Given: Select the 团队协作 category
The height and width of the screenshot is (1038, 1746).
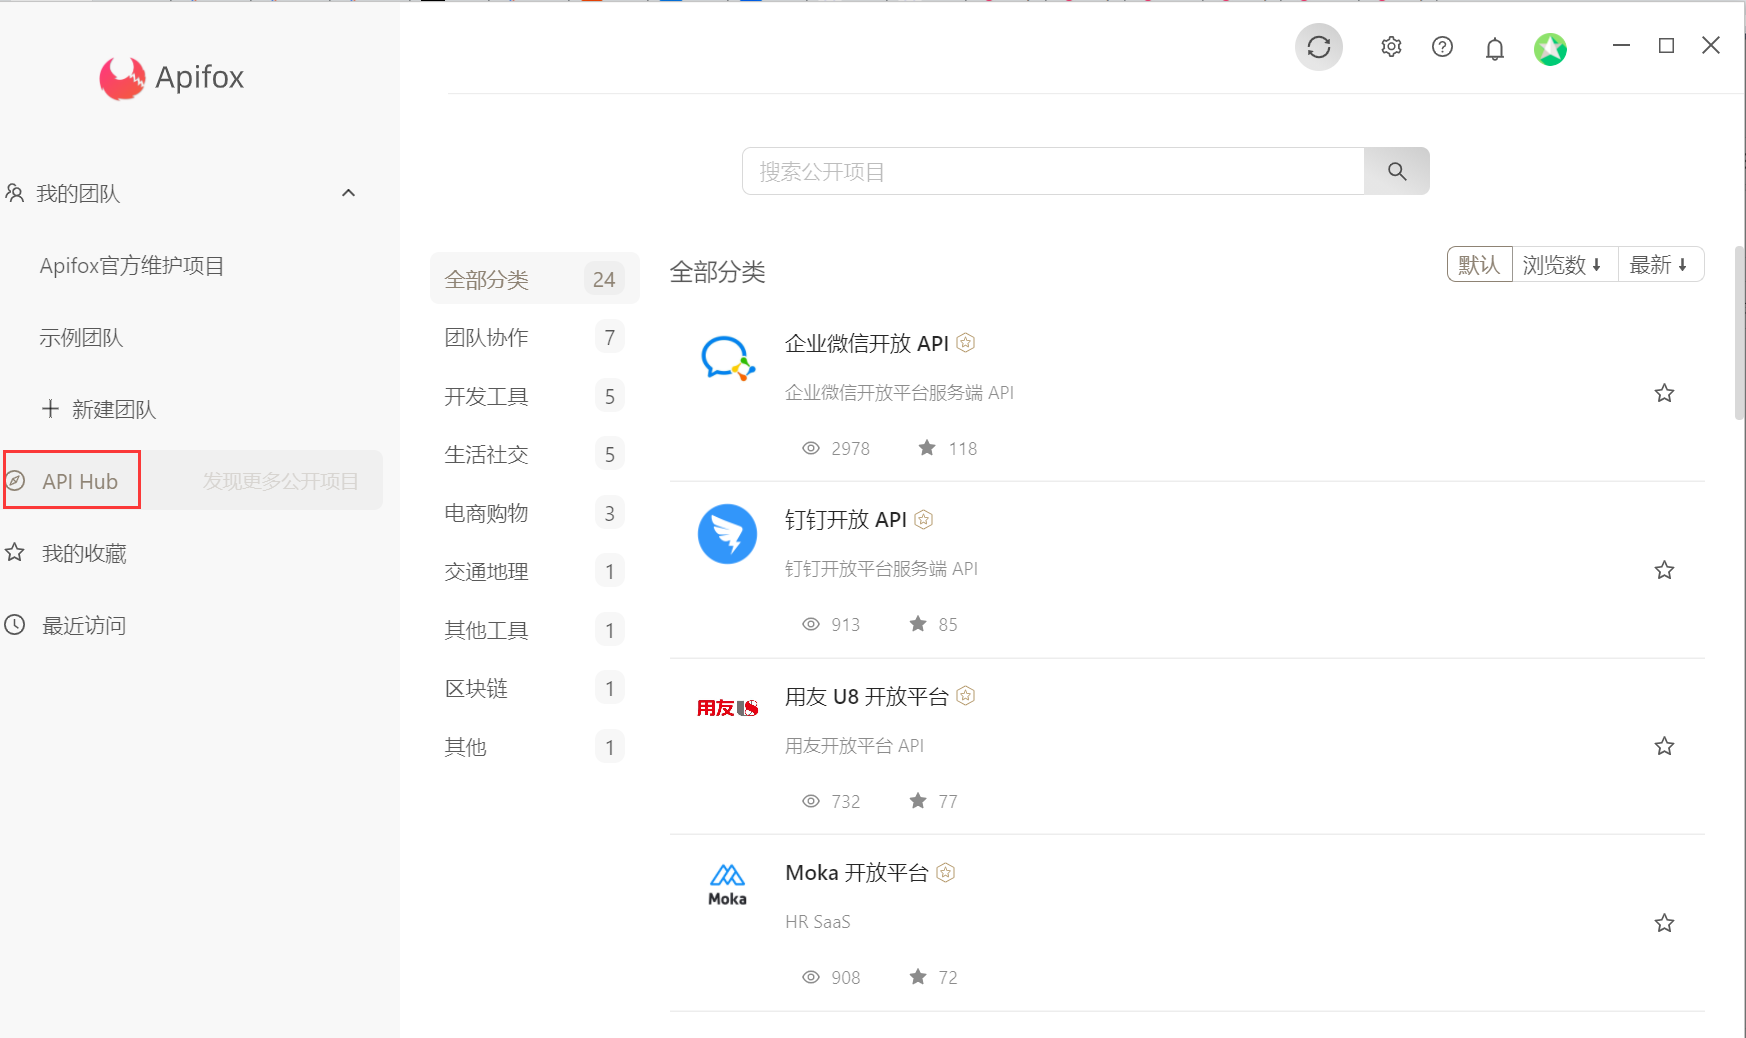Looking at the screenshot, I should point(534,338).
